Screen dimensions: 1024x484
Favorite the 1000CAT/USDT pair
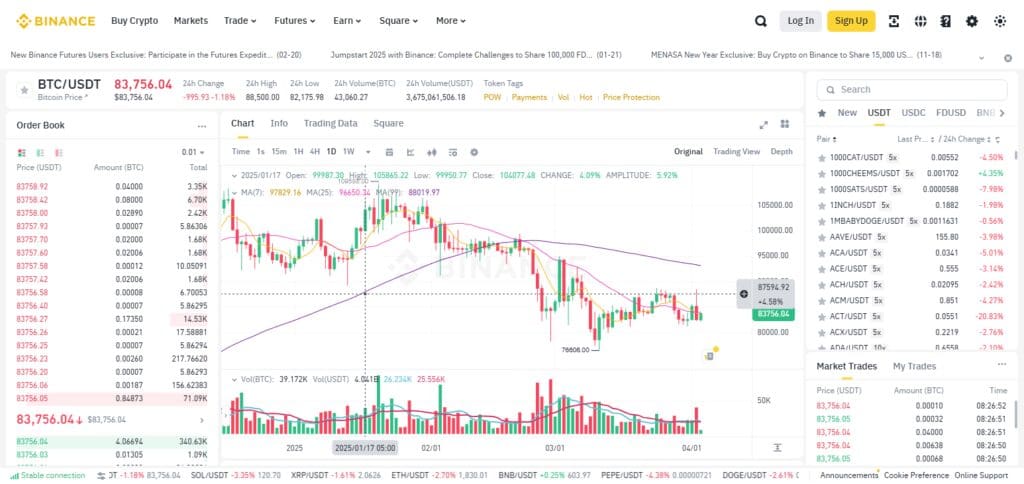(x=822, y=157)
